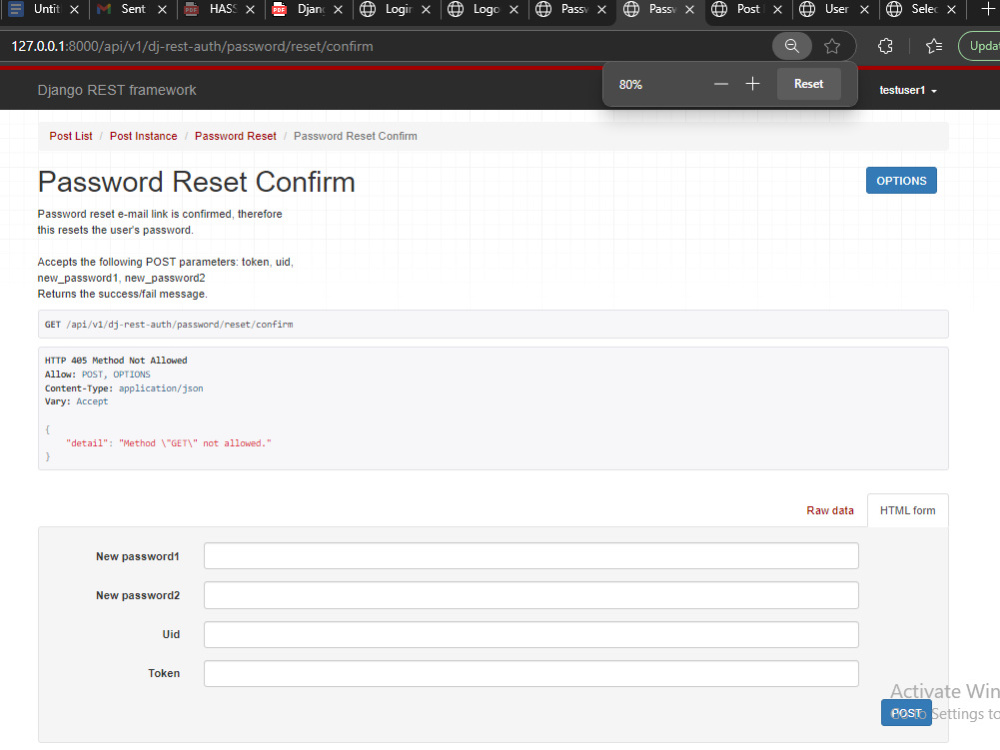Select the GET request path line
1000x750 pixels.
pyautogui.click(x=169, y=325)
